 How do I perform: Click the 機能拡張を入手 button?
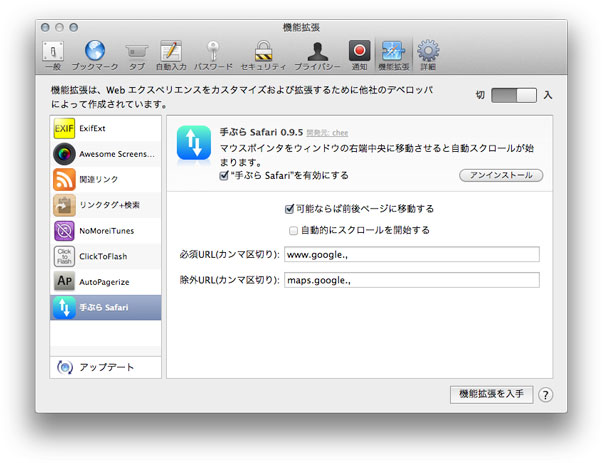pyautogui.click(x=491, y=394)
